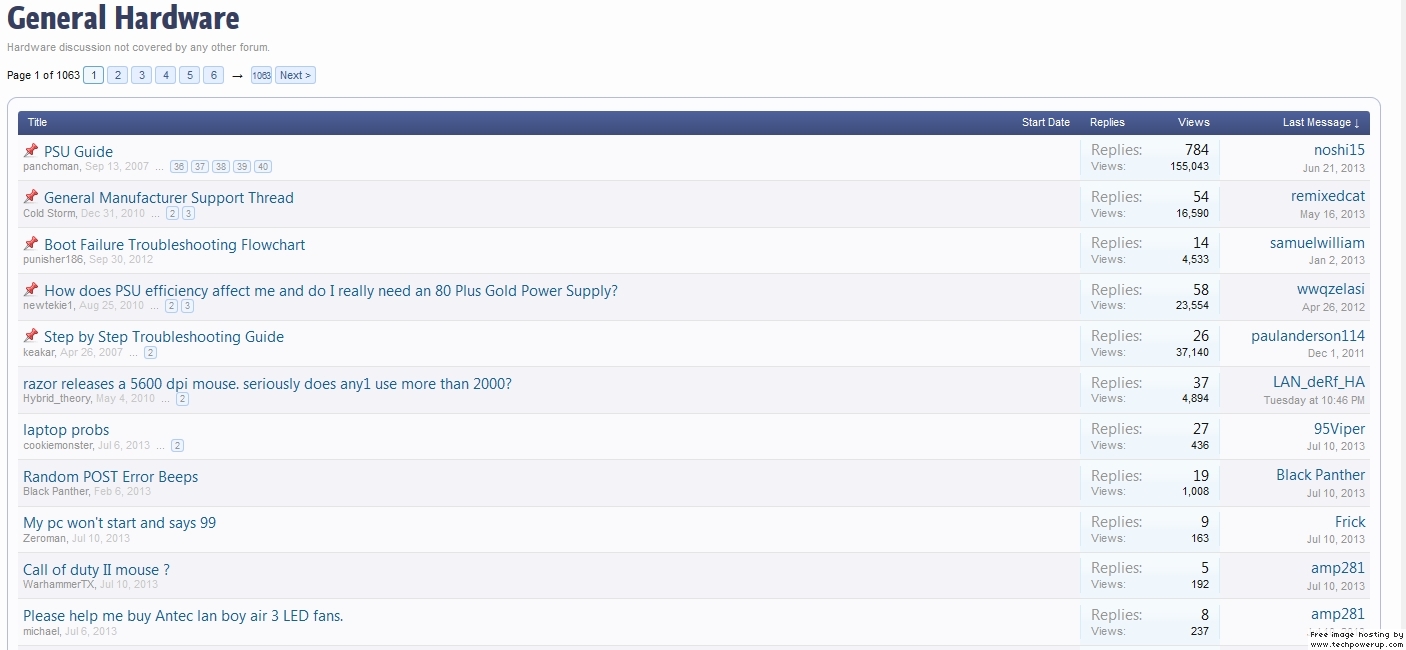Select the pin icon by Boot Failure Troubleshooting Flowchart
This screenshot has height=650, width=1406.
tap(30, 243)
